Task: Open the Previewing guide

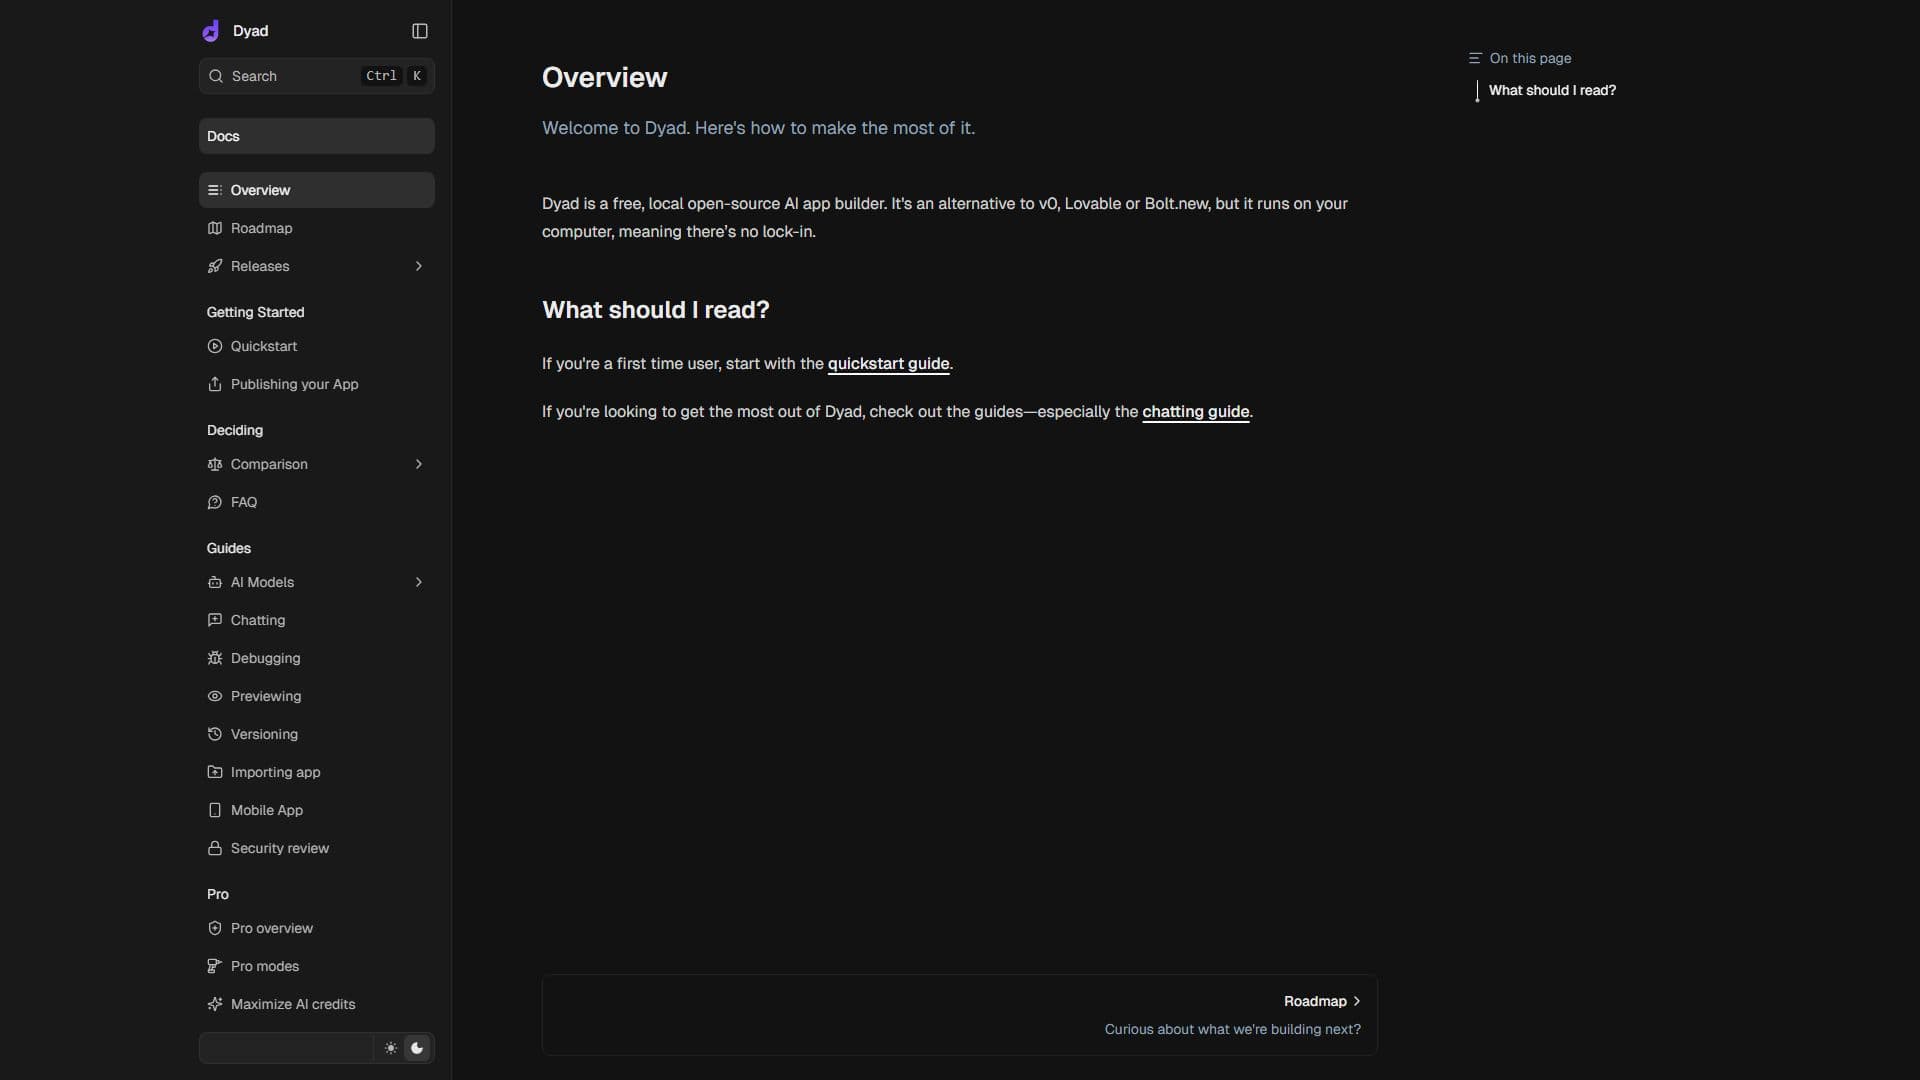Action: click(x=317, y=696)
